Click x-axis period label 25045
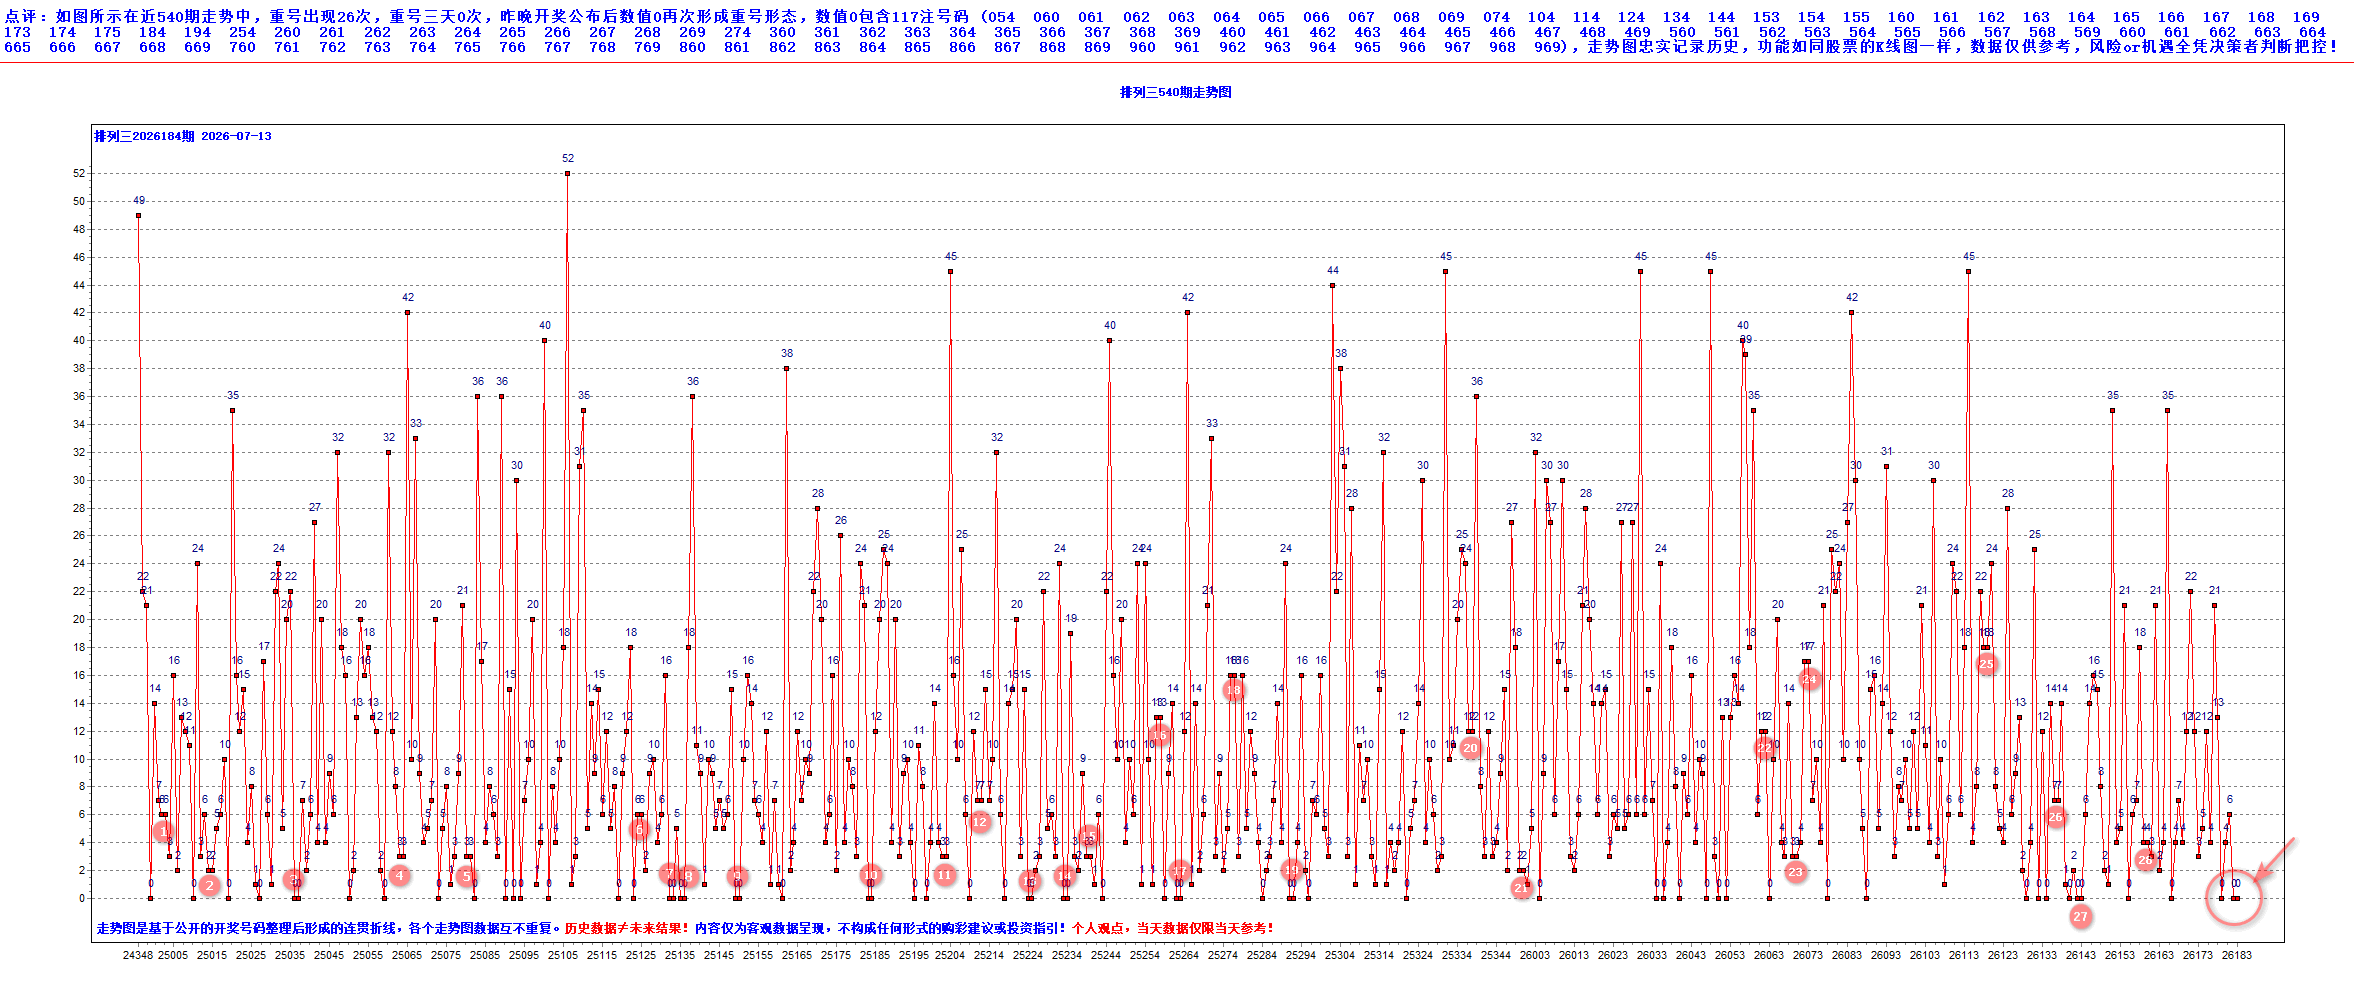The image size is (2354, 989). pyautogui.click(x=329, y=955)
